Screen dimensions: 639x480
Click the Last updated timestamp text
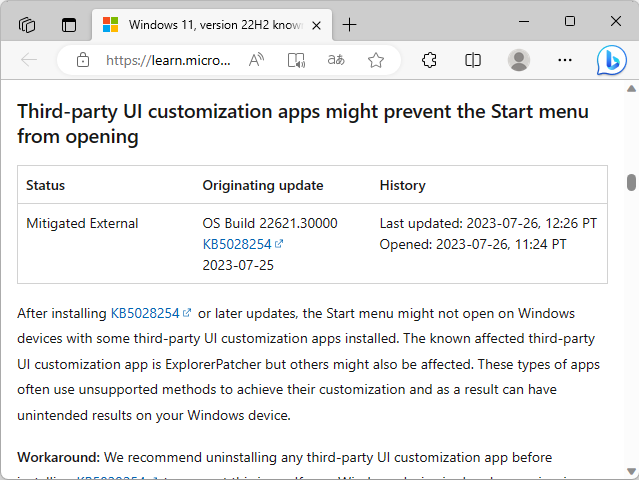(488, 223)
